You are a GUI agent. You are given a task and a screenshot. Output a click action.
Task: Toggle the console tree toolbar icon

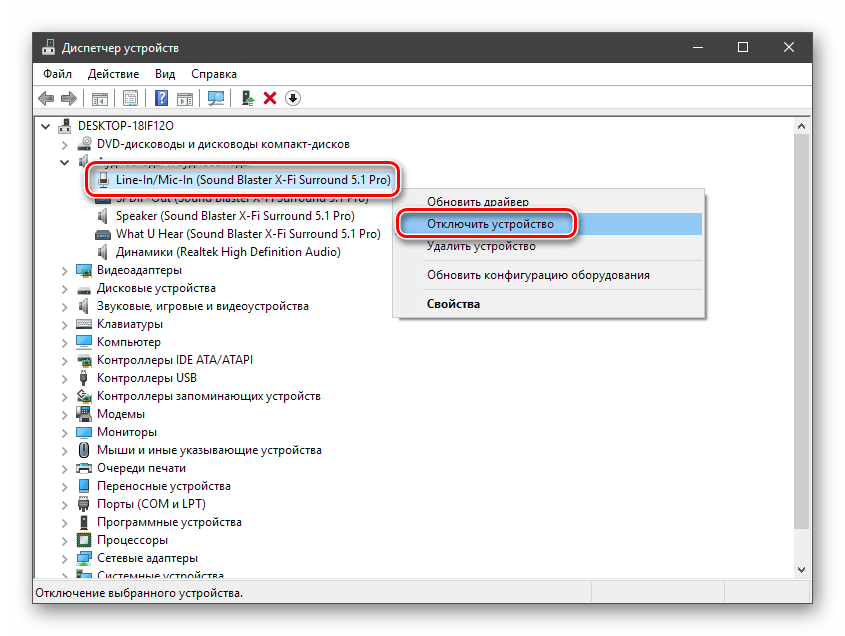point(99,98)
